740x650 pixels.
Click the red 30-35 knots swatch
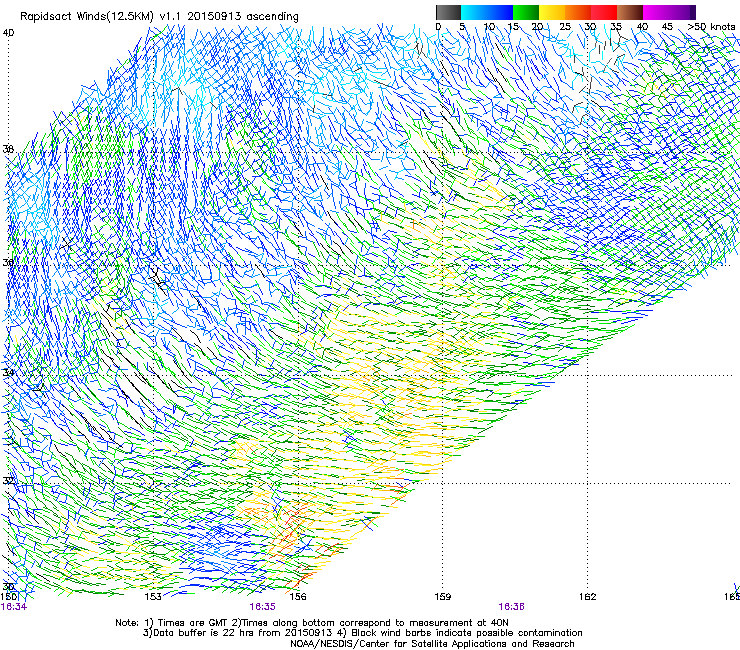[x=604, y=12]
